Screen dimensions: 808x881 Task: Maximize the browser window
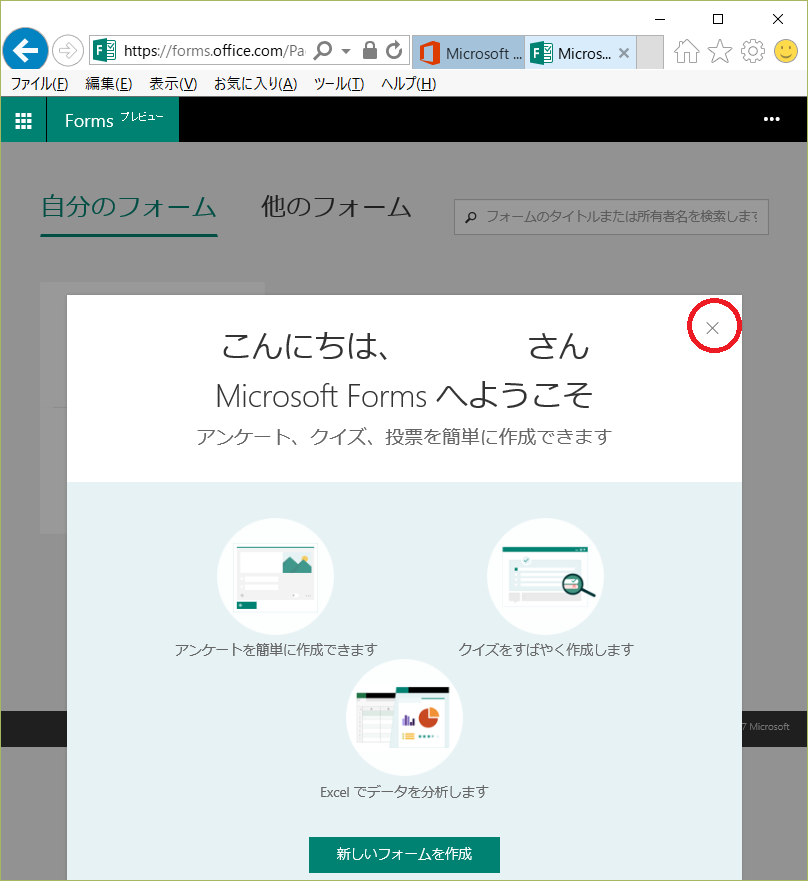coord(718,19)
